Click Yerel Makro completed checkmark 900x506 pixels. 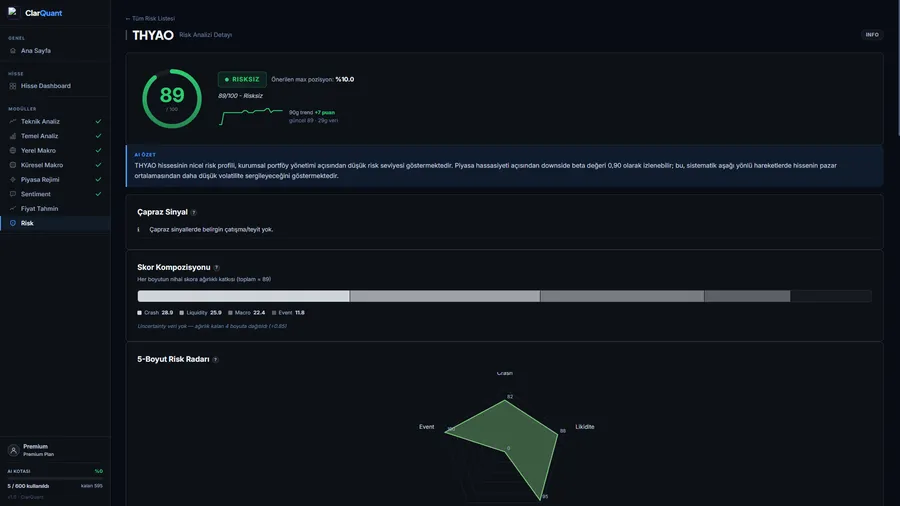pos(98,150)
